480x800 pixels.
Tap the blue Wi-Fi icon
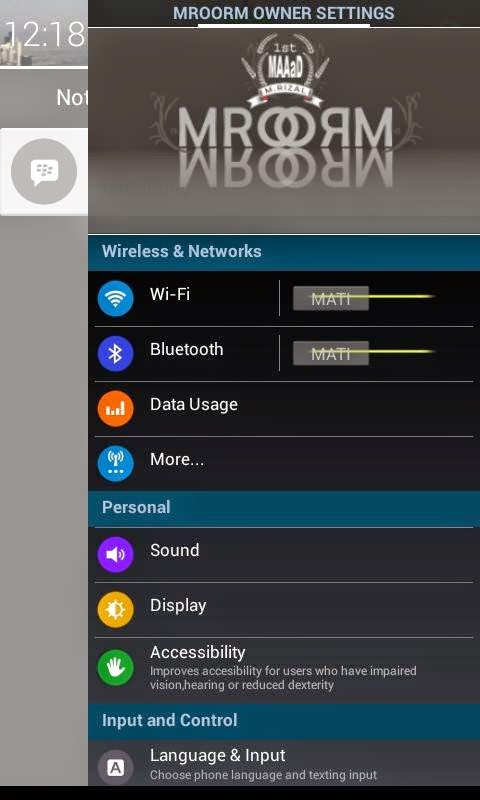coord(116,298)
